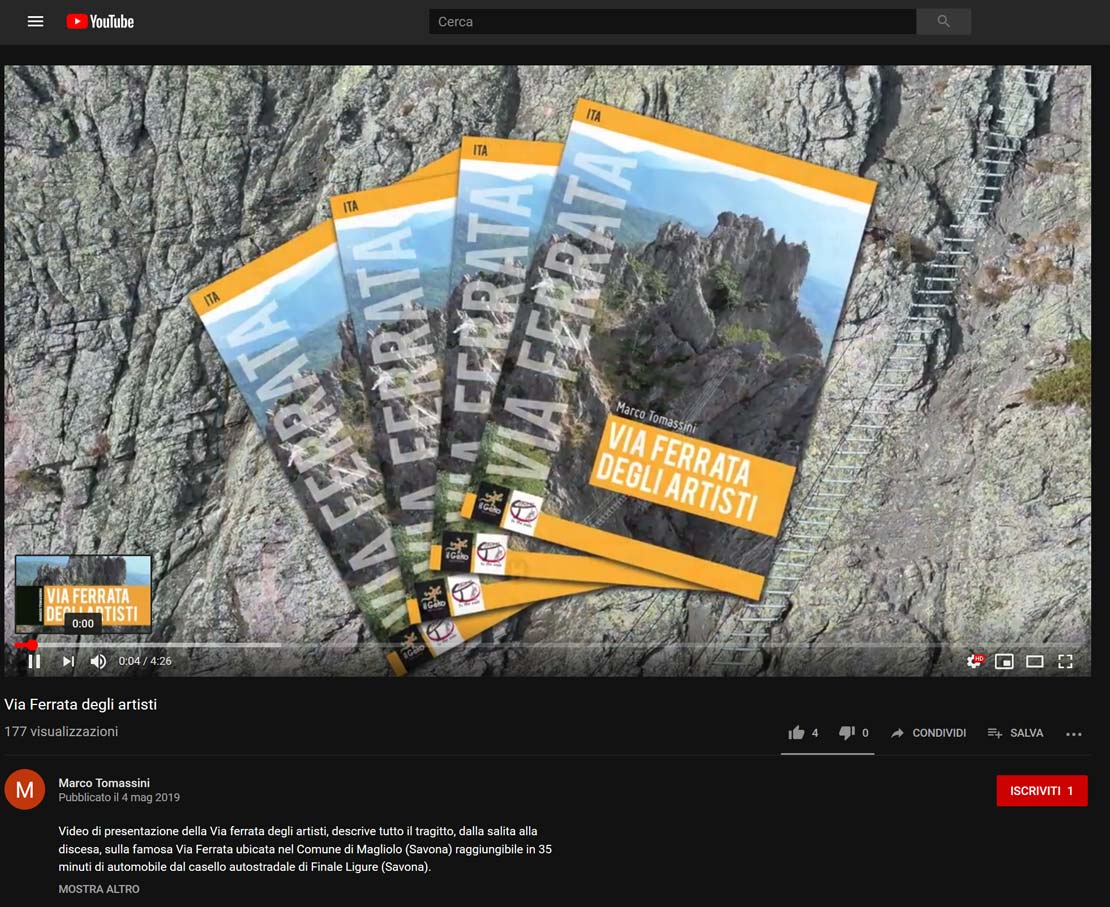Viewport: 1110px width, 907px height.
Task: Open the SALVA playlist menu
Action: tap(1015, 733)
